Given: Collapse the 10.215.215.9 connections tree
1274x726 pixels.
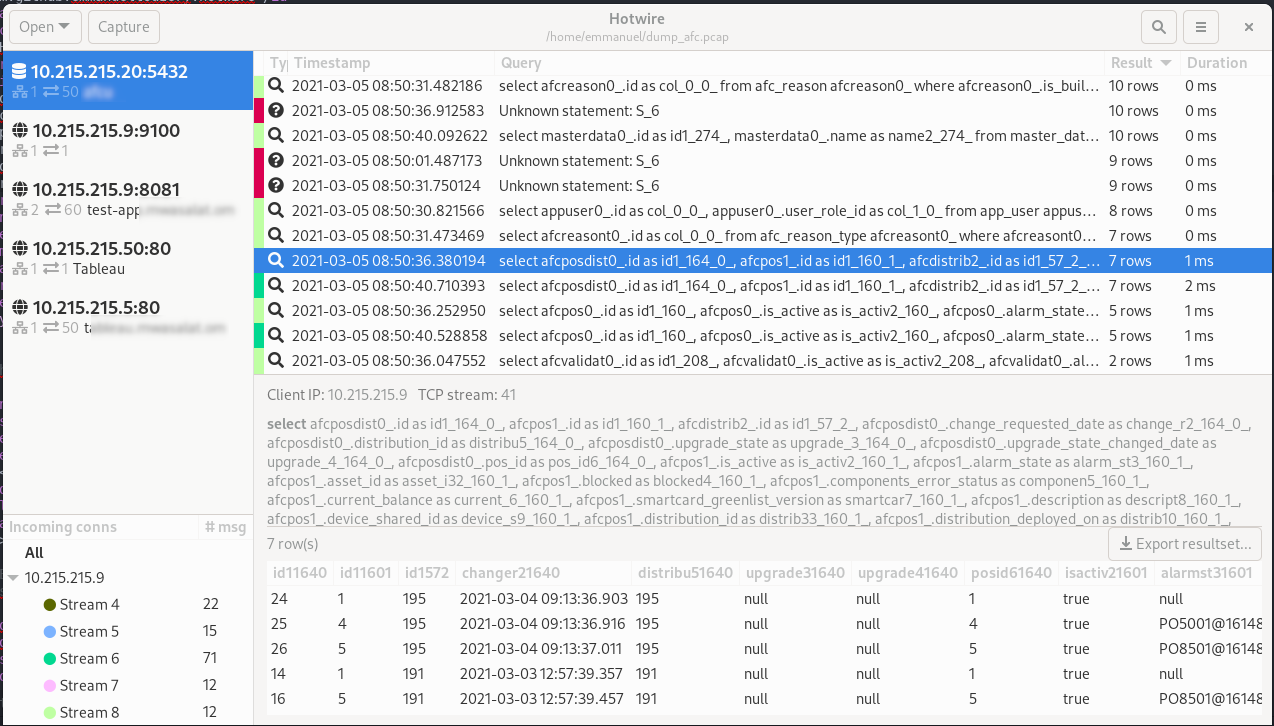Looking at the screenshot, I should point(13,578).
